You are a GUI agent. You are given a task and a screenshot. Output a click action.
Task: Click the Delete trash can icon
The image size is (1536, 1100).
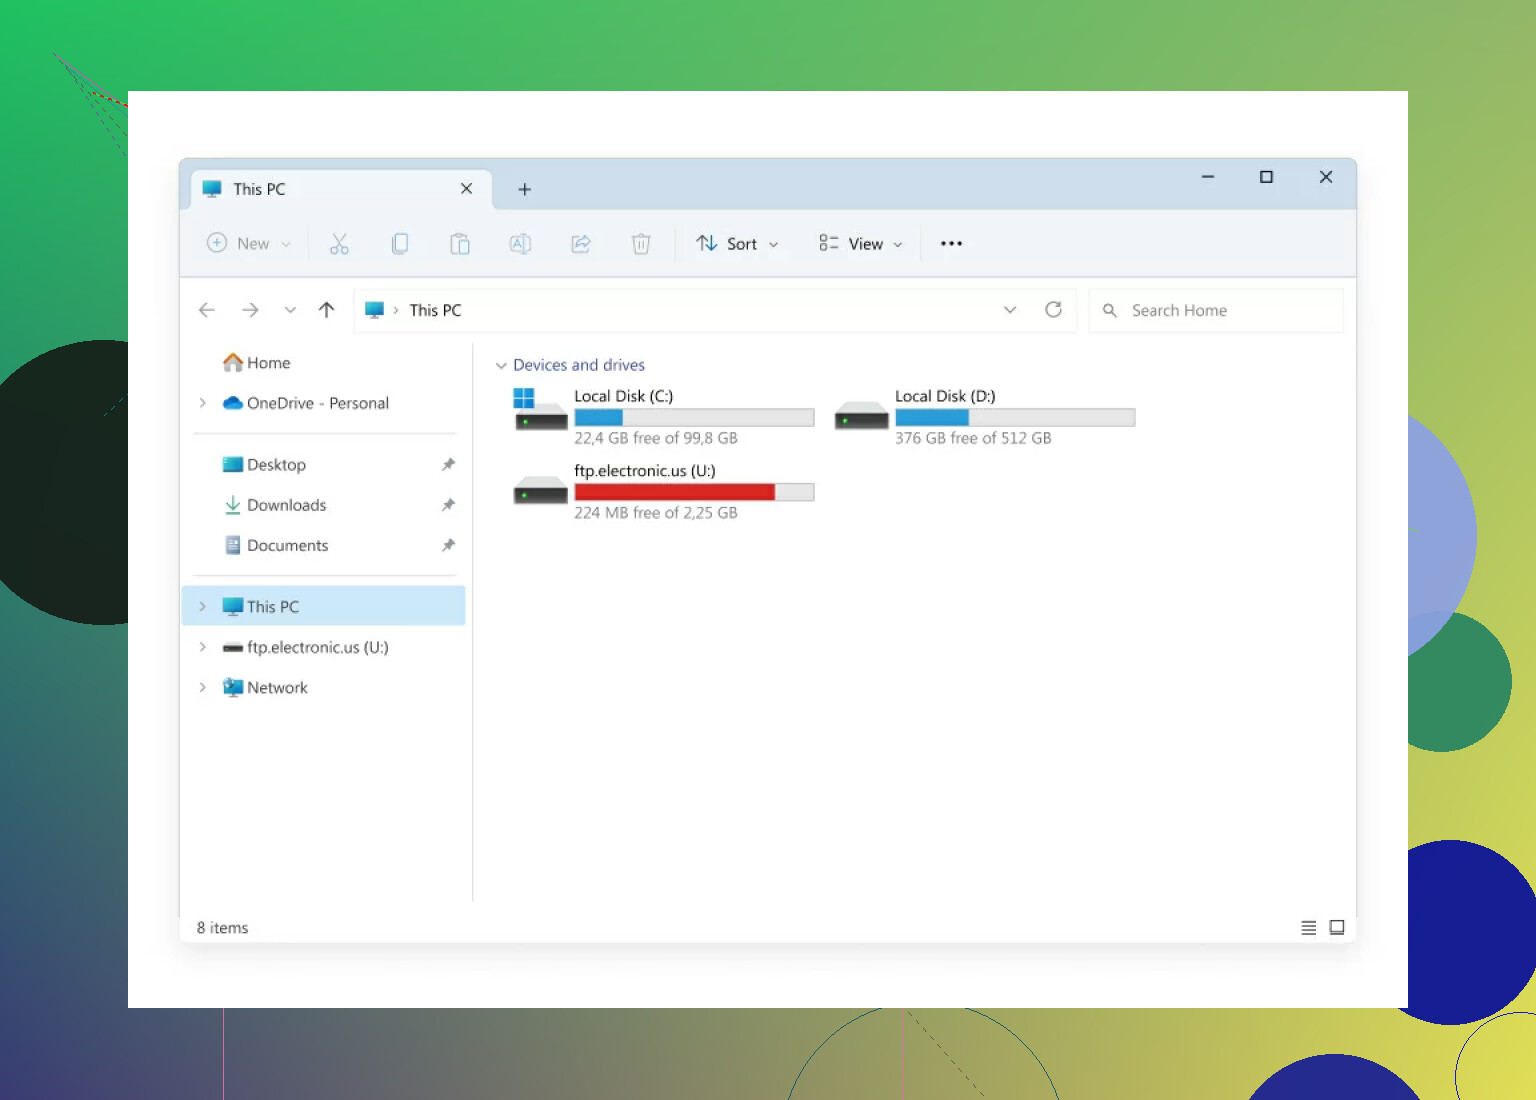tap(641, 244)
